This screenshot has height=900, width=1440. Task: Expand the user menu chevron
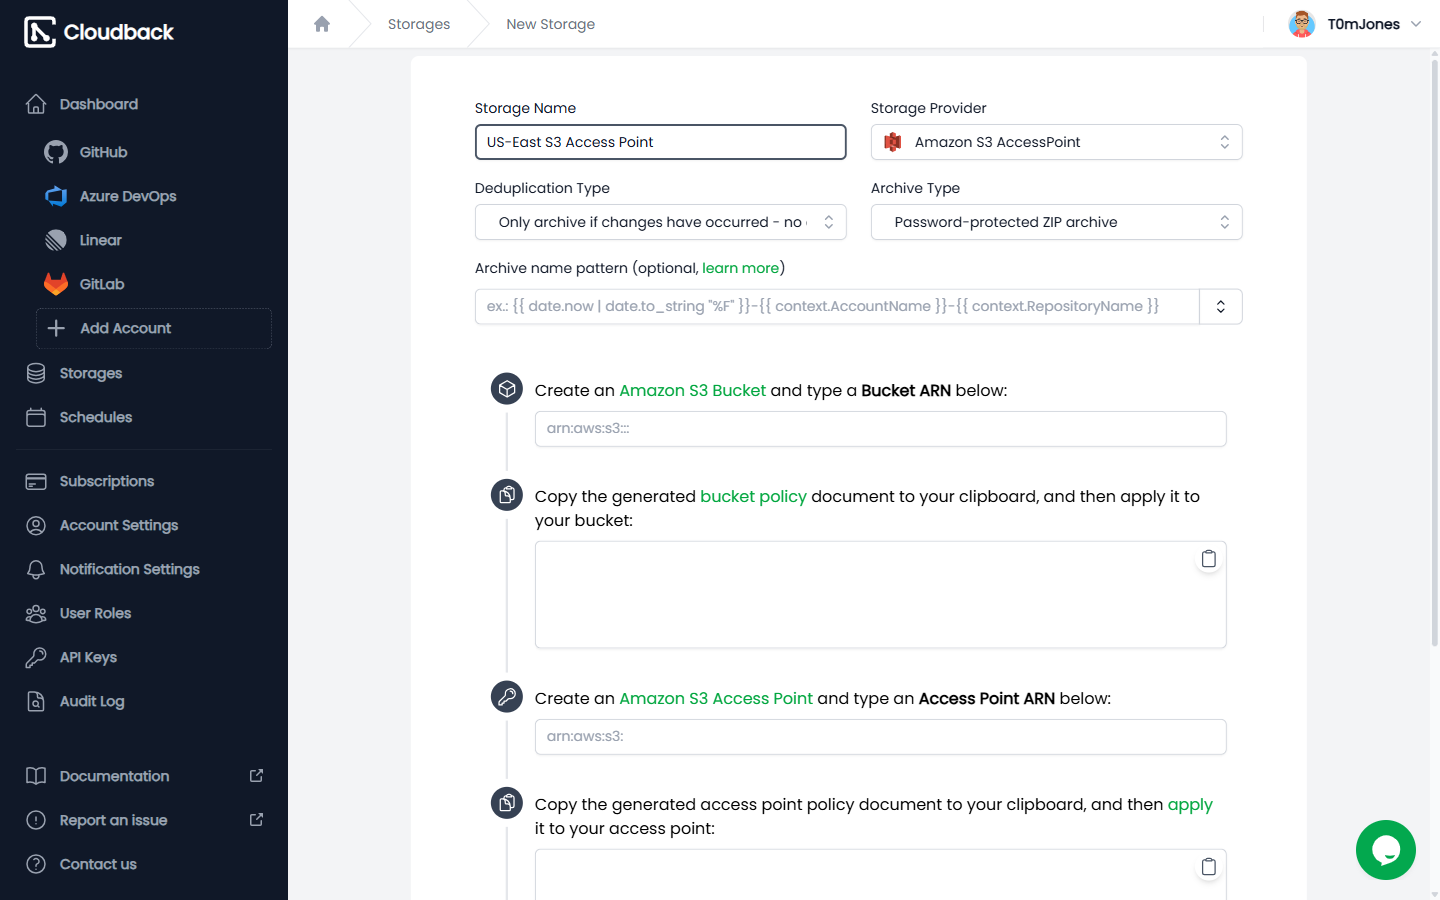[x=1416, y=24]
